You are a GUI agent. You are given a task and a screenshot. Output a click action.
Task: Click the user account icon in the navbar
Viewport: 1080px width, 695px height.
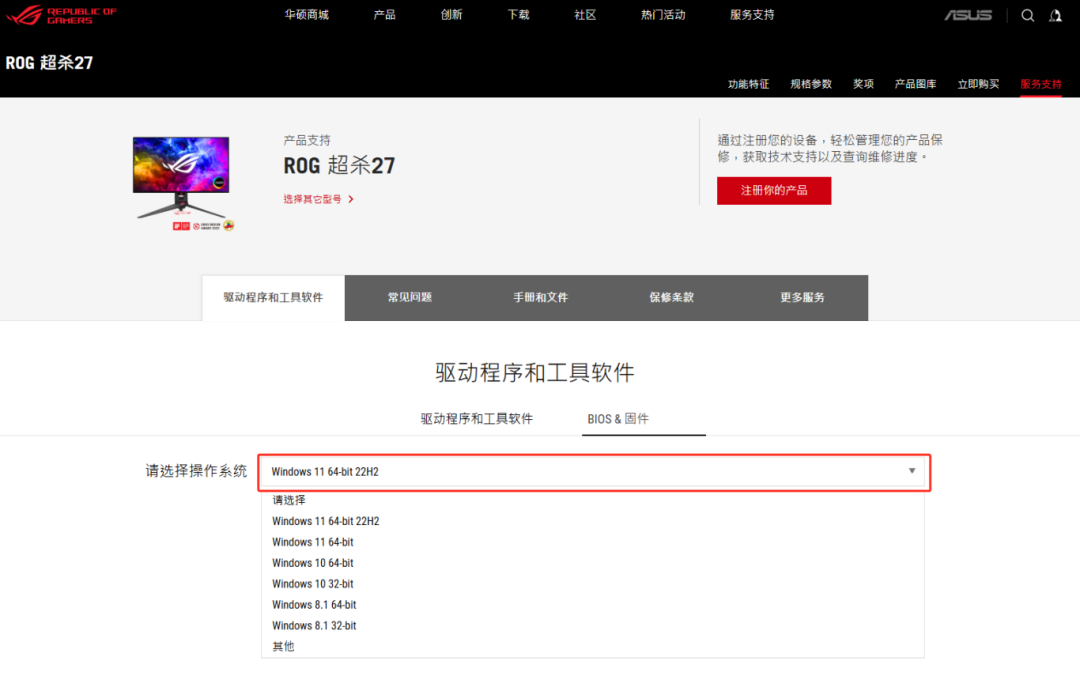tap(1059, 15)
